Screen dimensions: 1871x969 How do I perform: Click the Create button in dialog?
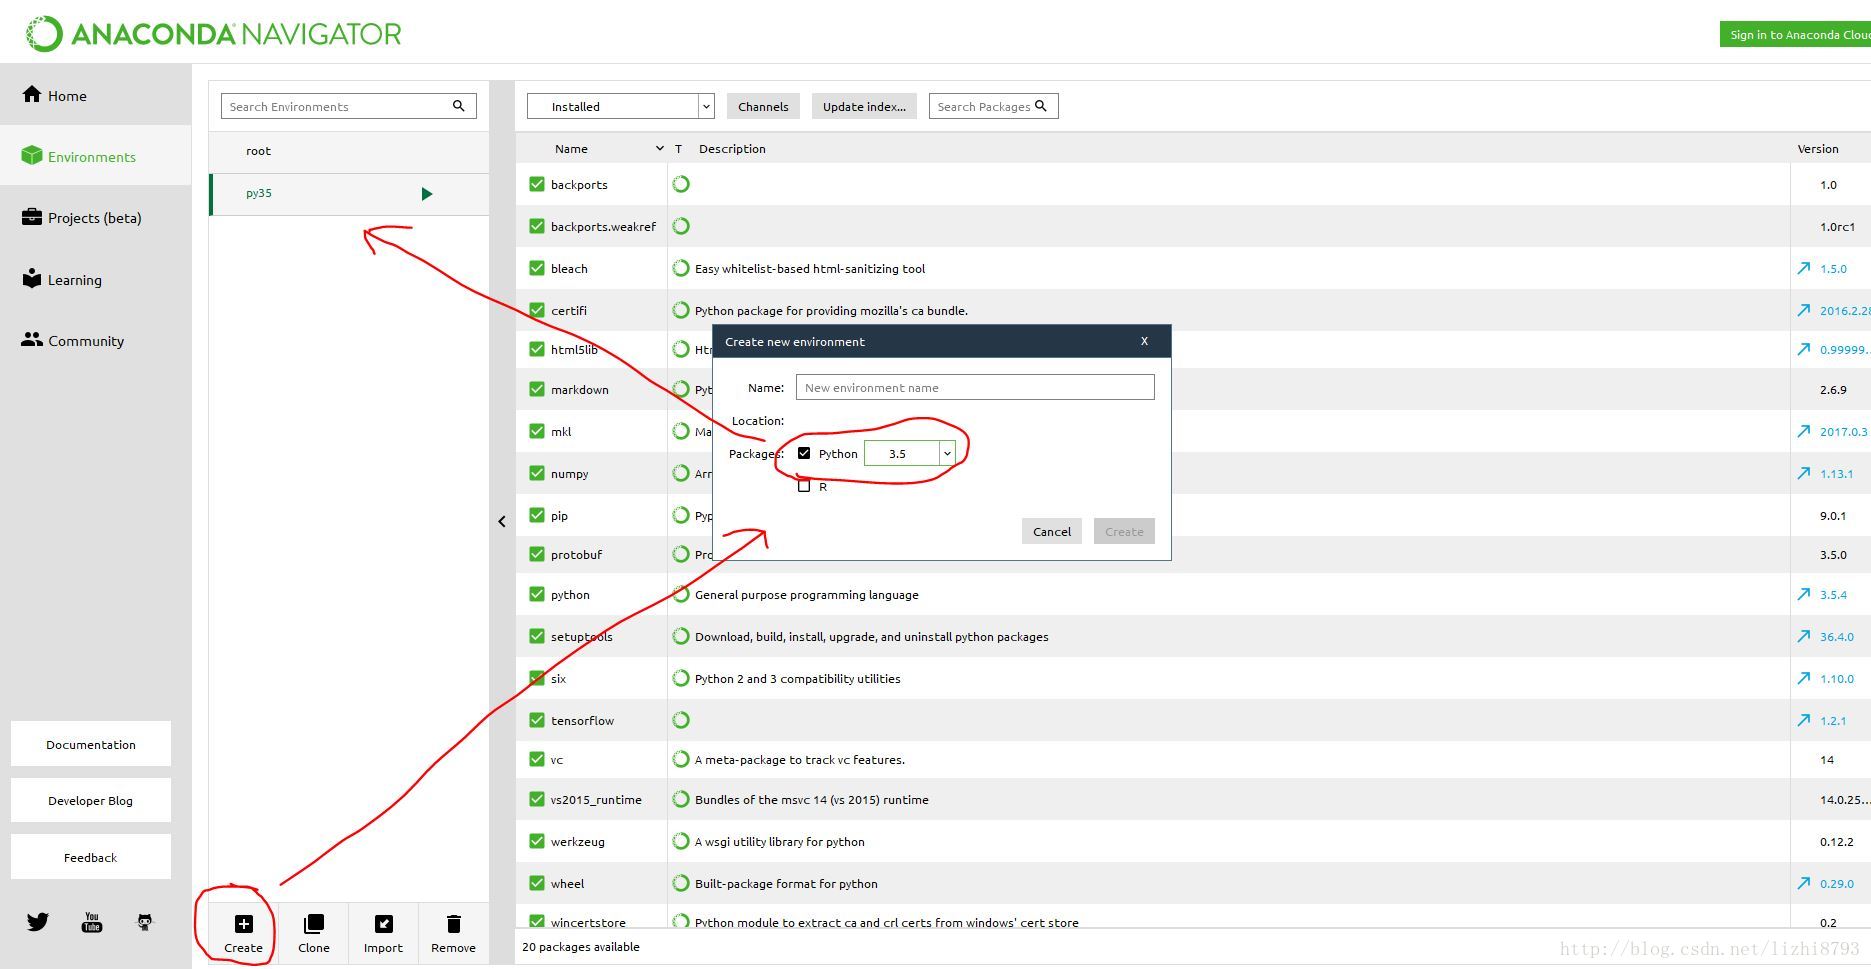point(1124,531)
